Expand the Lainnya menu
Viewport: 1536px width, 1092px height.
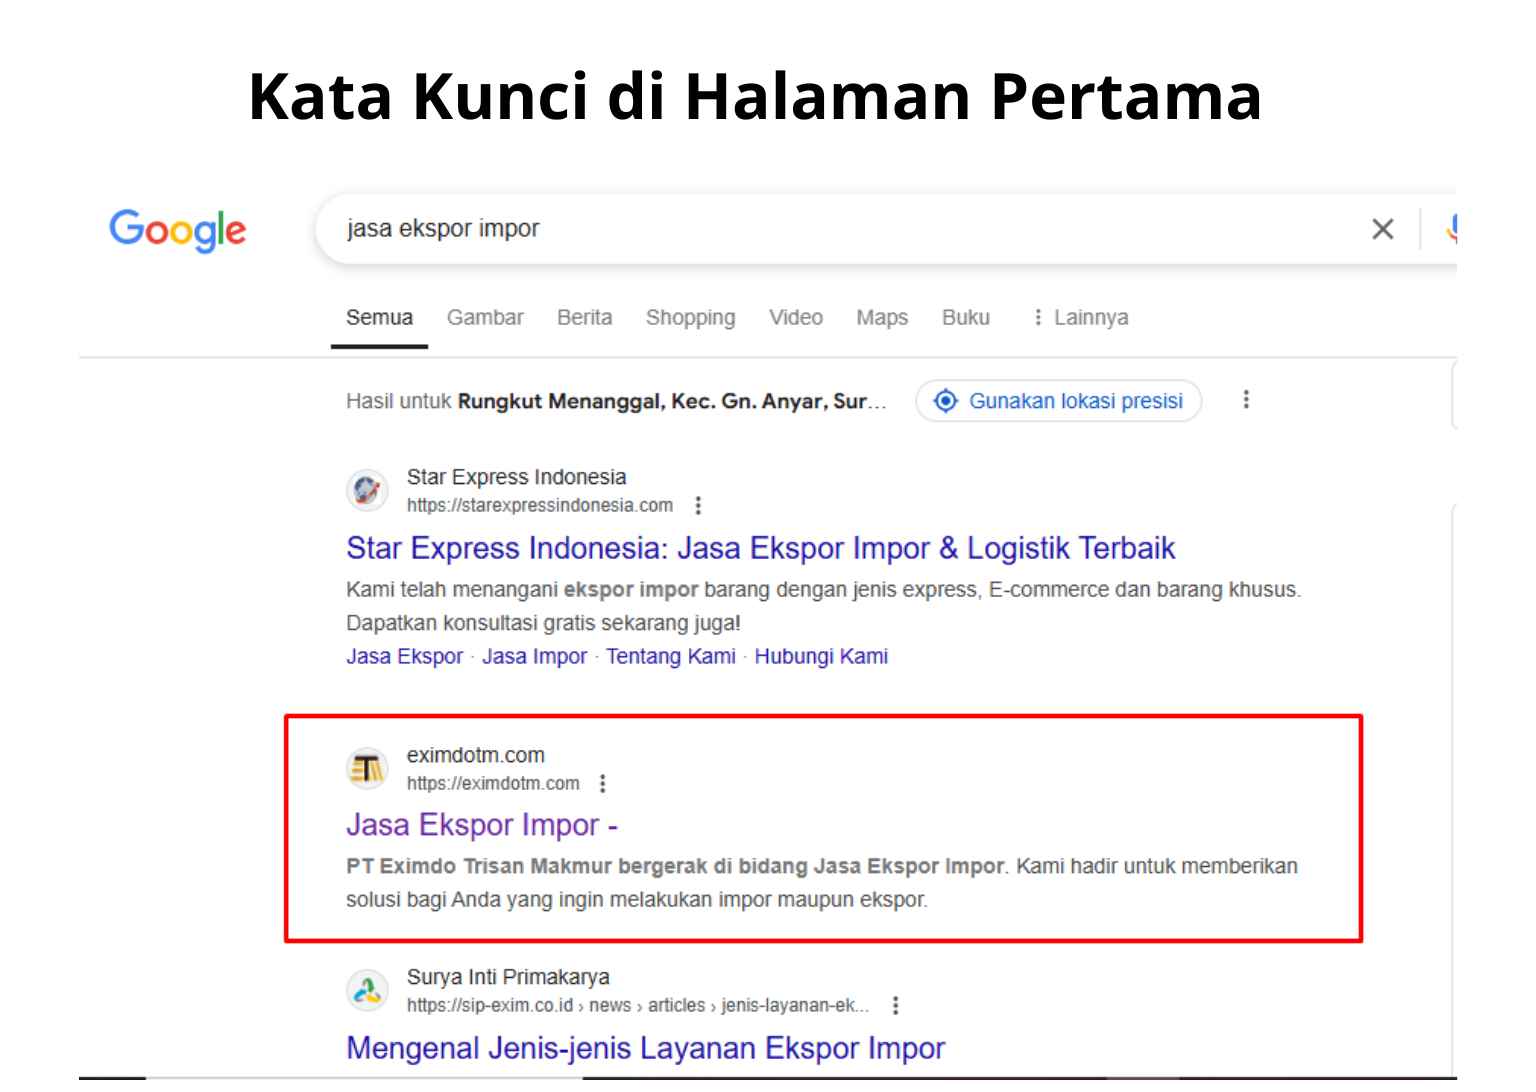[1080, 318]
